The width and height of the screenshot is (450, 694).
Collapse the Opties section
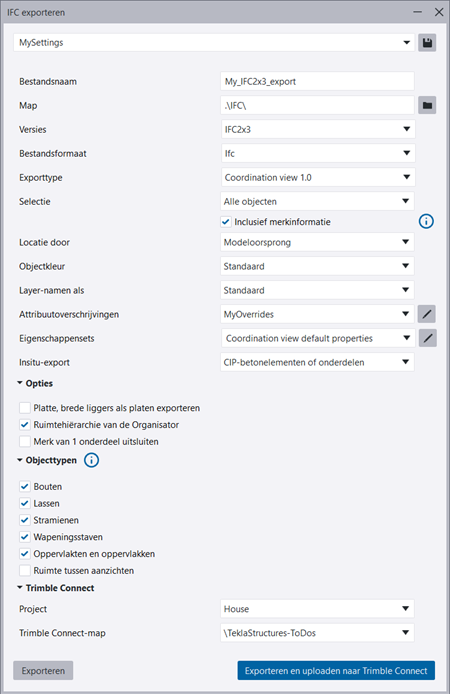(20, 383)
